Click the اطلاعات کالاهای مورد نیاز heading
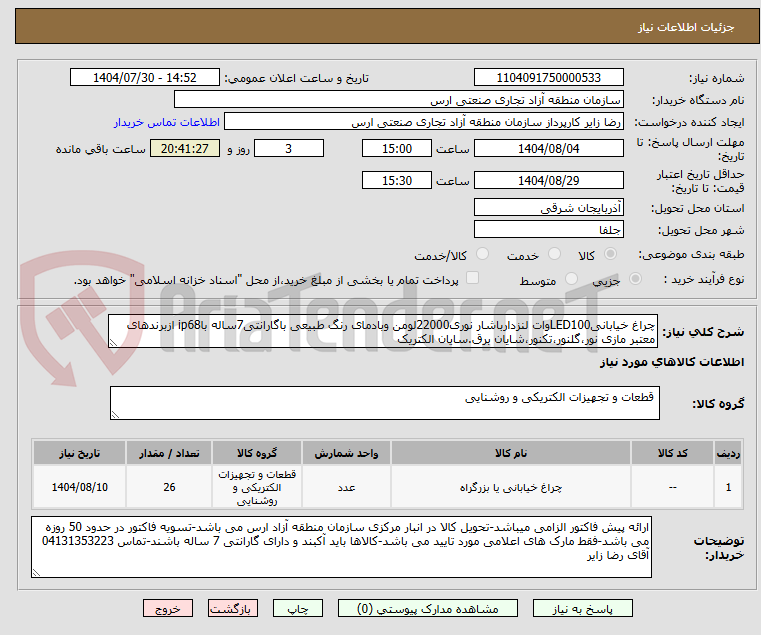 point(672,362)
